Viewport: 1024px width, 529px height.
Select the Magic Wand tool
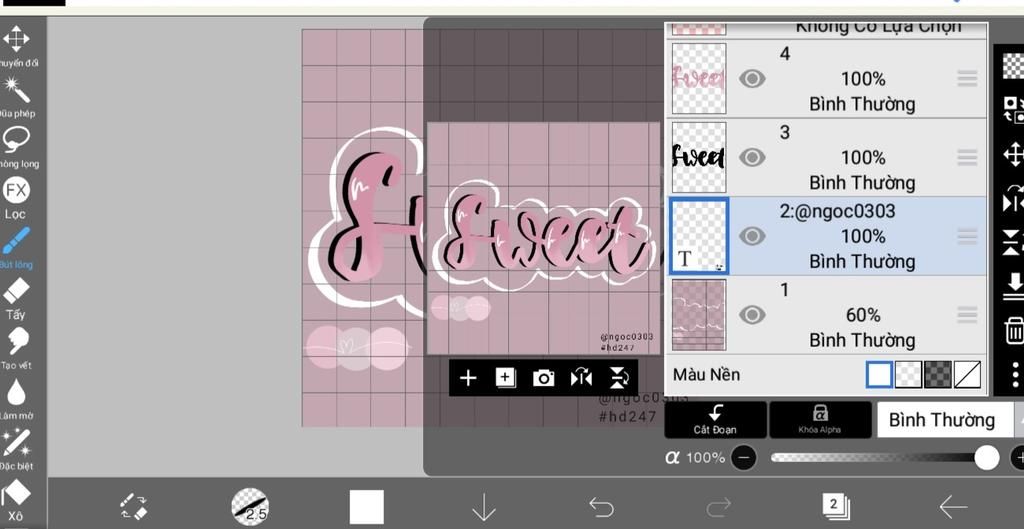[x=16, y=90]
